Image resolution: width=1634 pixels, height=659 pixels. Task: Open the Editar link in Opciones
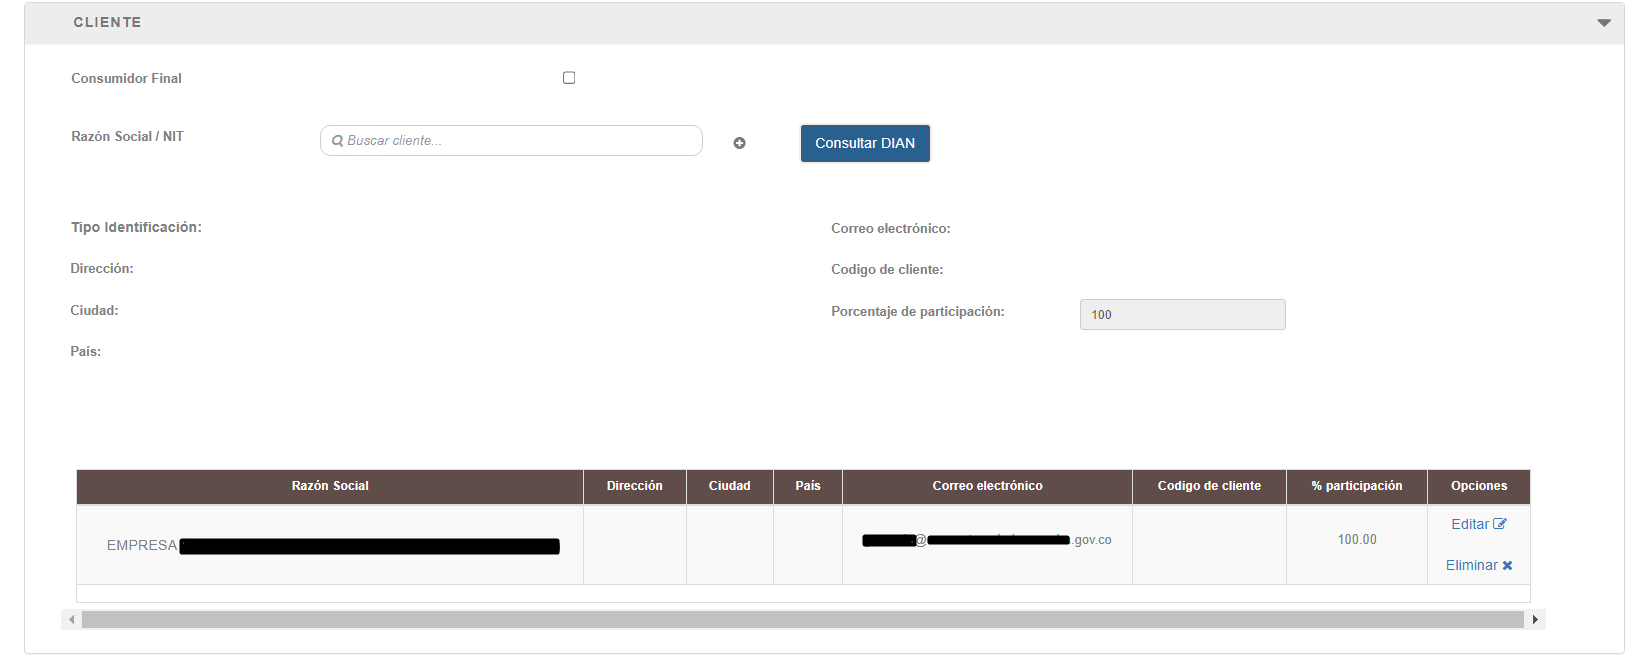tap(1469, 524)
